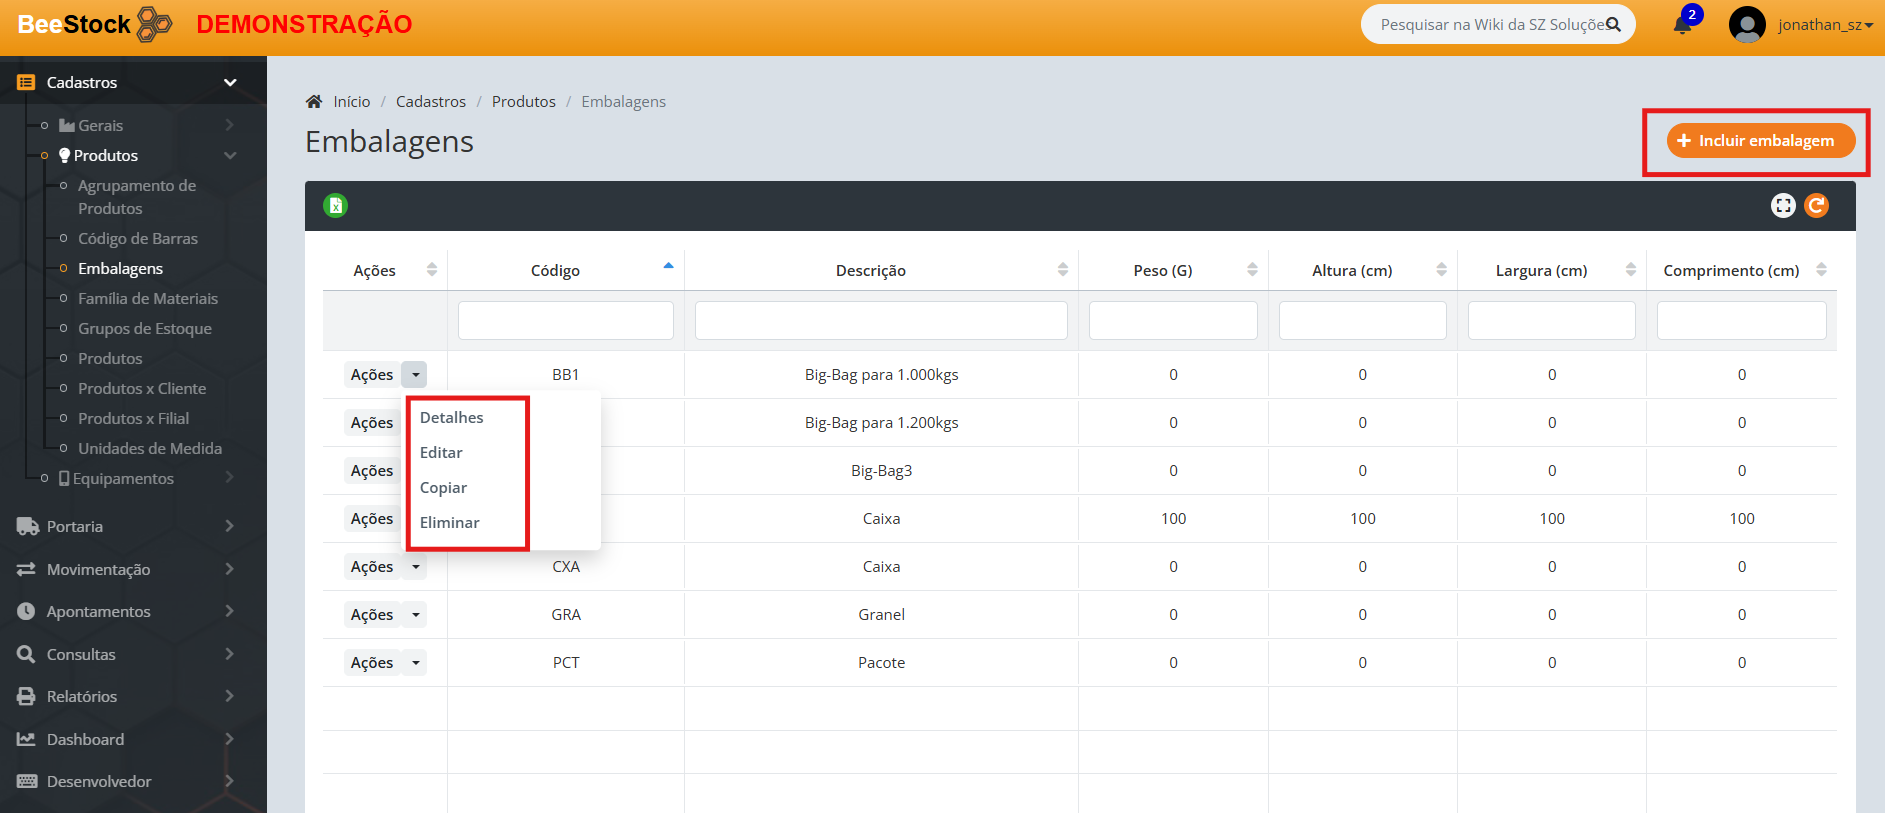Open Ações dropdown arrow for Granel row
Image resolution: width=1885 pixels, height=813 pixels.
(x=415, y=615)
